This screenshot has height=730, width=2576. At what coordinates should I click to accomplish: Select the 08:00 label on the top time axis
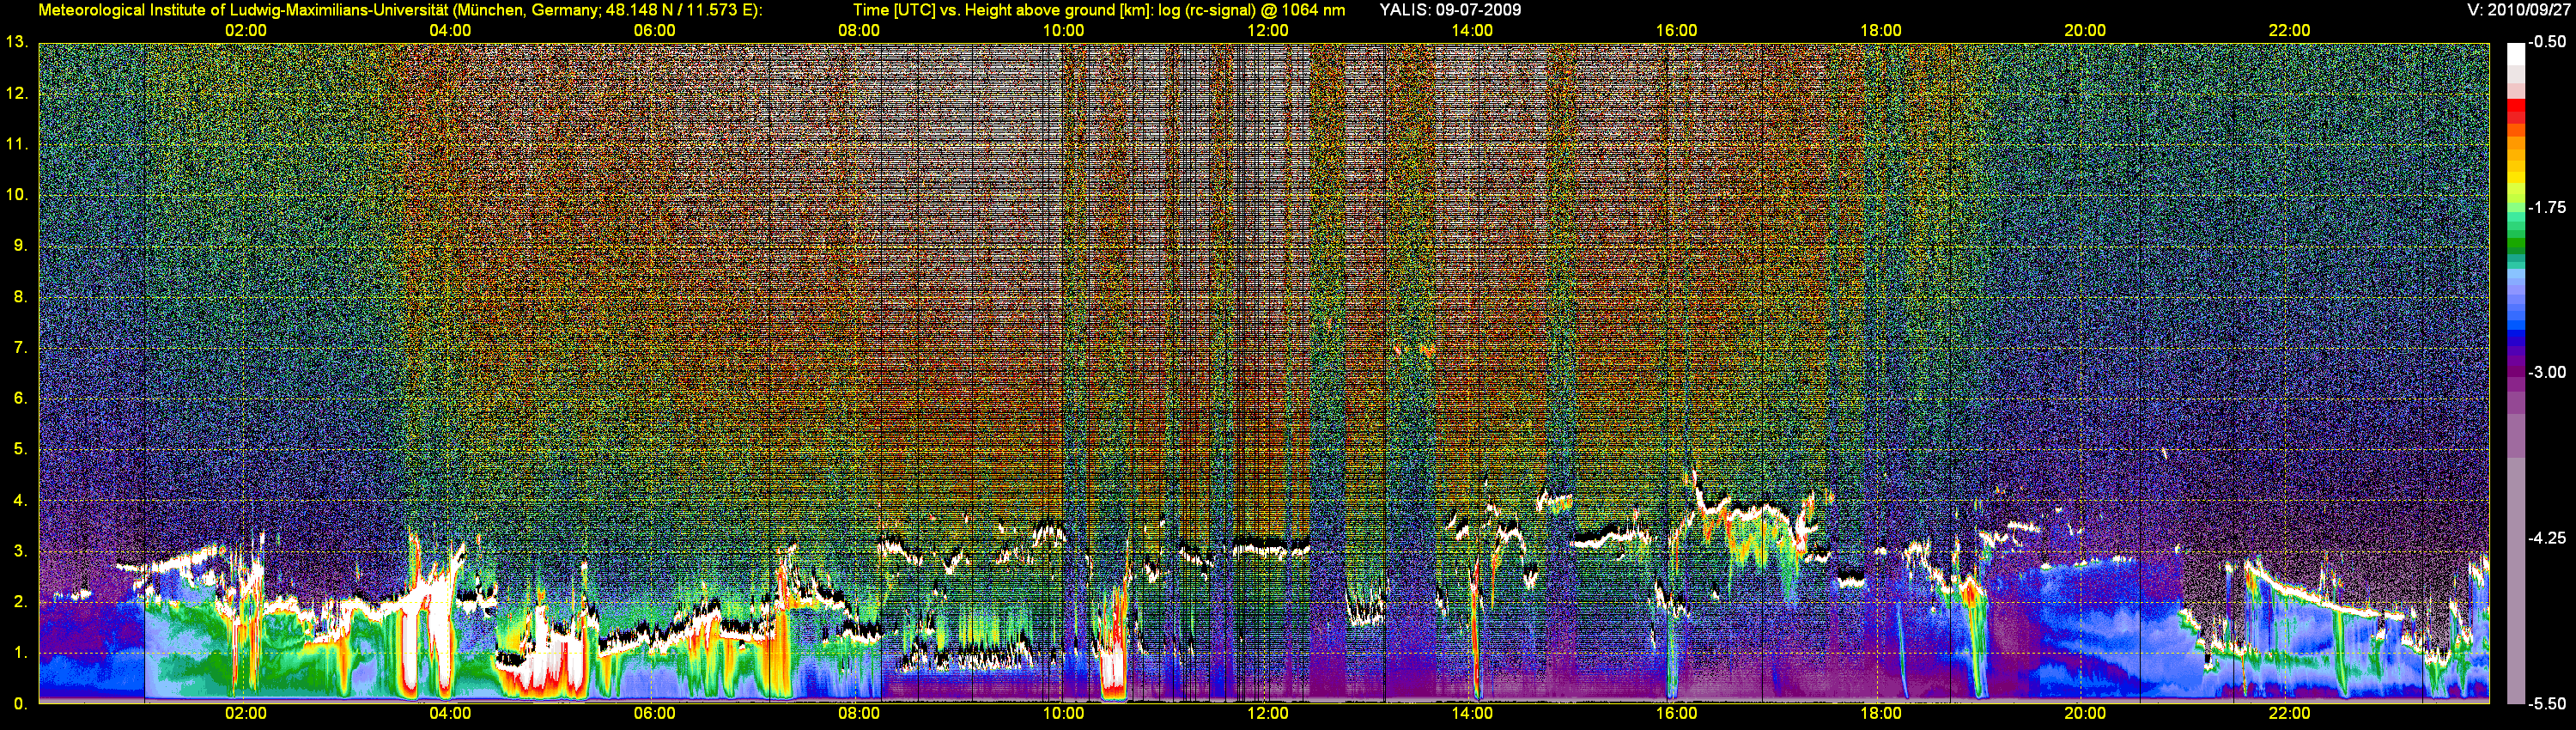click(859, 31)
